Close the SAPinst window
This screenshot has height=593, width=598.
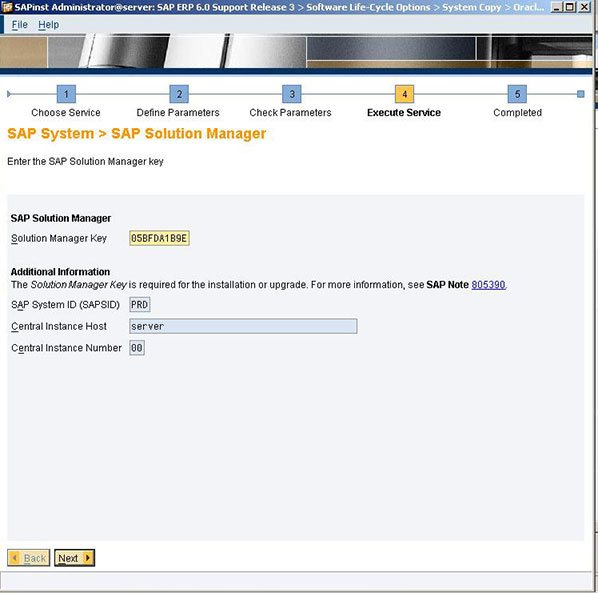click(584, 7)
